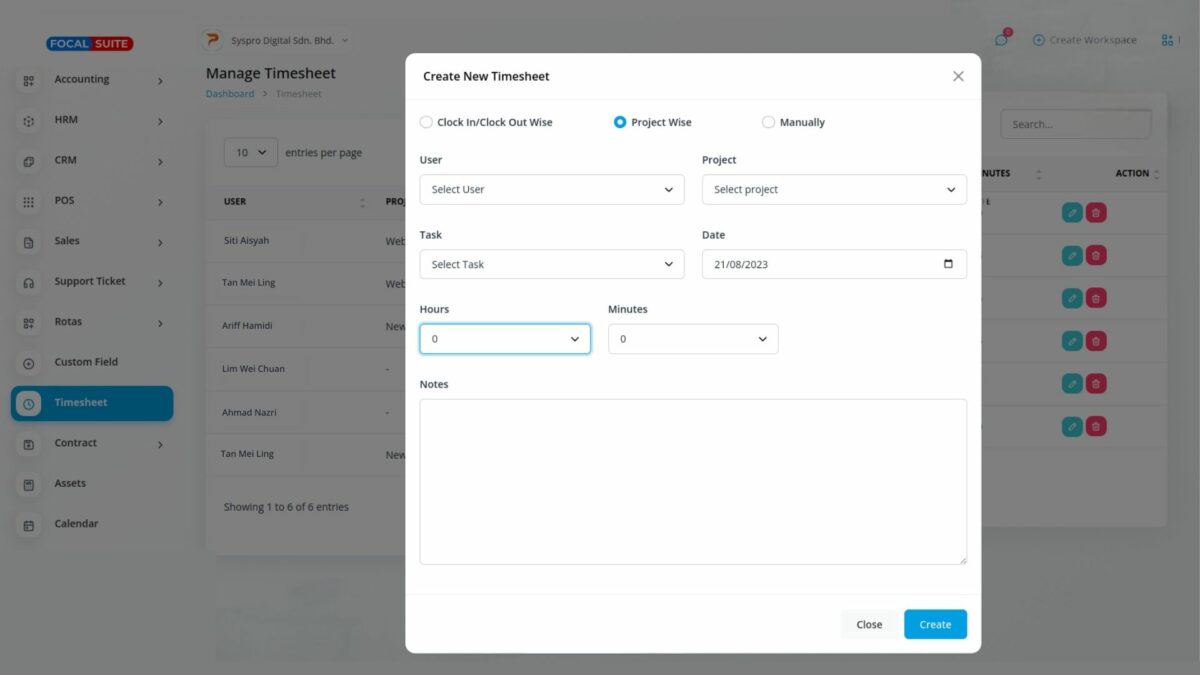The image size is (1200, 675).
Task: Select Clock In/Clock Out Wise option
Action: click(425, 121)
